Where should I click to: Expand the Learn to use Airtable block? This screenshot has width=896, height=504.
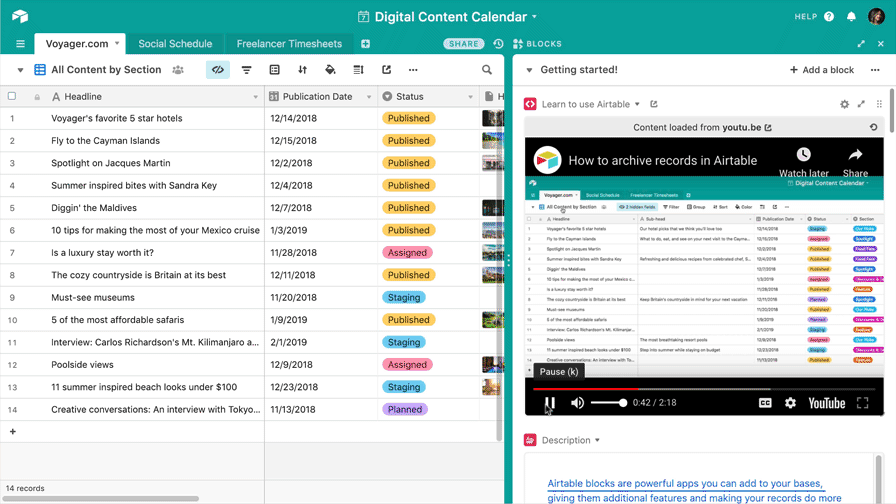tap(861, 104)
